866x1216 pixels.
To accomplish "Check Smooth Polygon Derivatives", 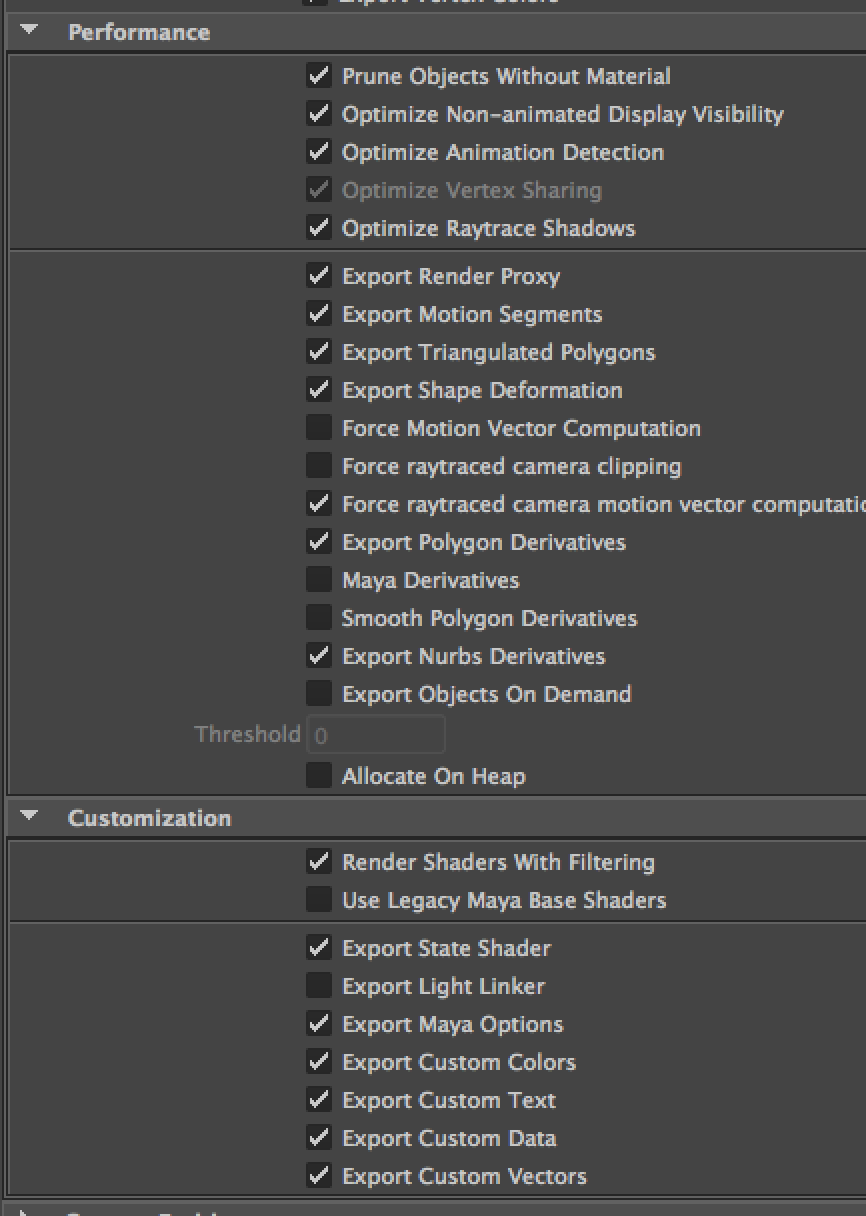I will [x=318, y=618].
